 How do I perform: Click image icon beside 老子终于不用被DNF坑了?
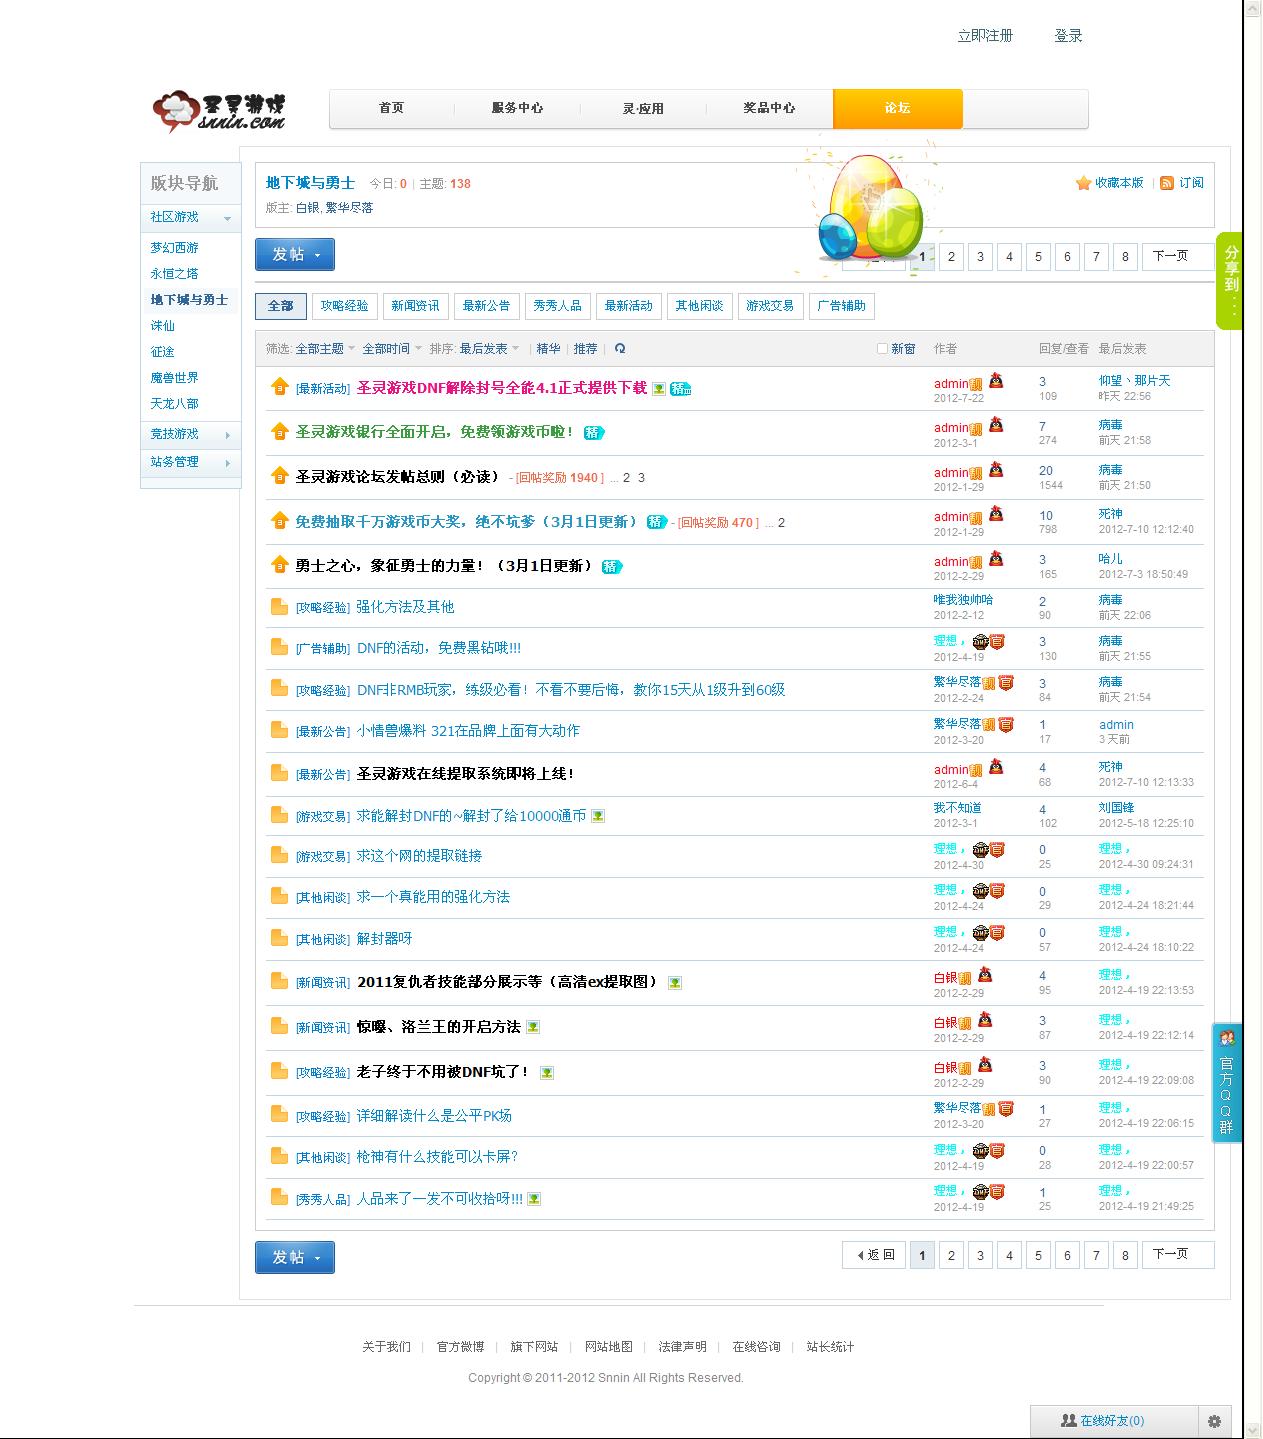tap(547, 1073)
